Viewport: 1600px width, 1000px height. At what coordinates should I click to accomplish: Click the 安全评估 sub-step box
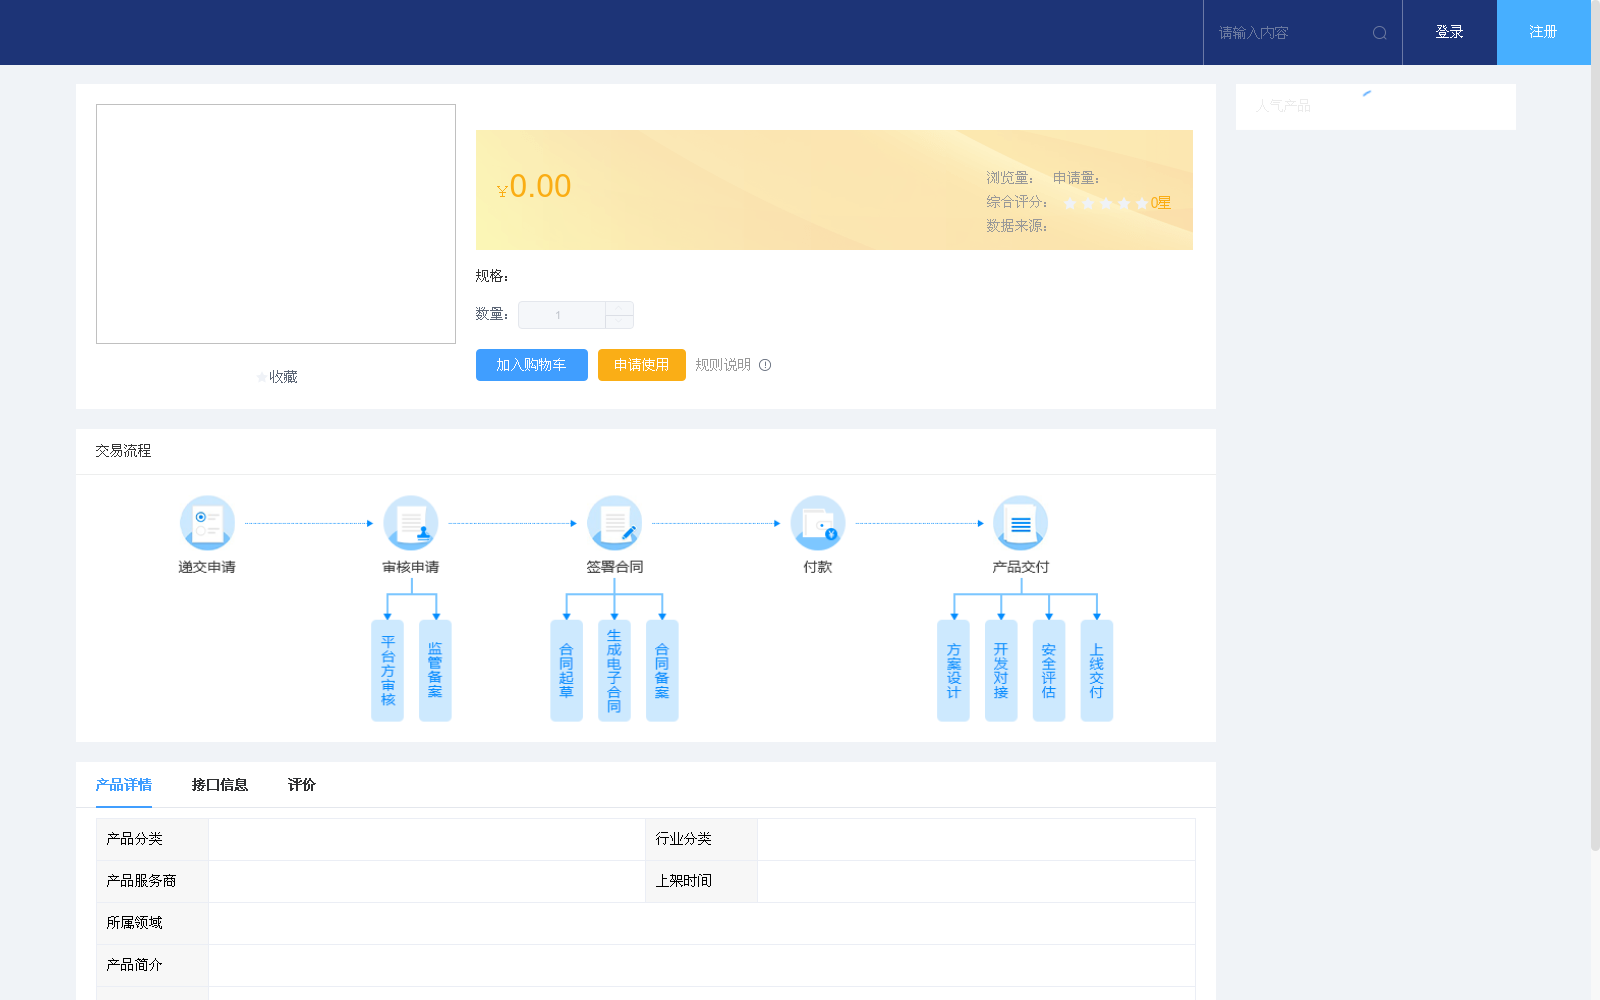[1049, 670]
